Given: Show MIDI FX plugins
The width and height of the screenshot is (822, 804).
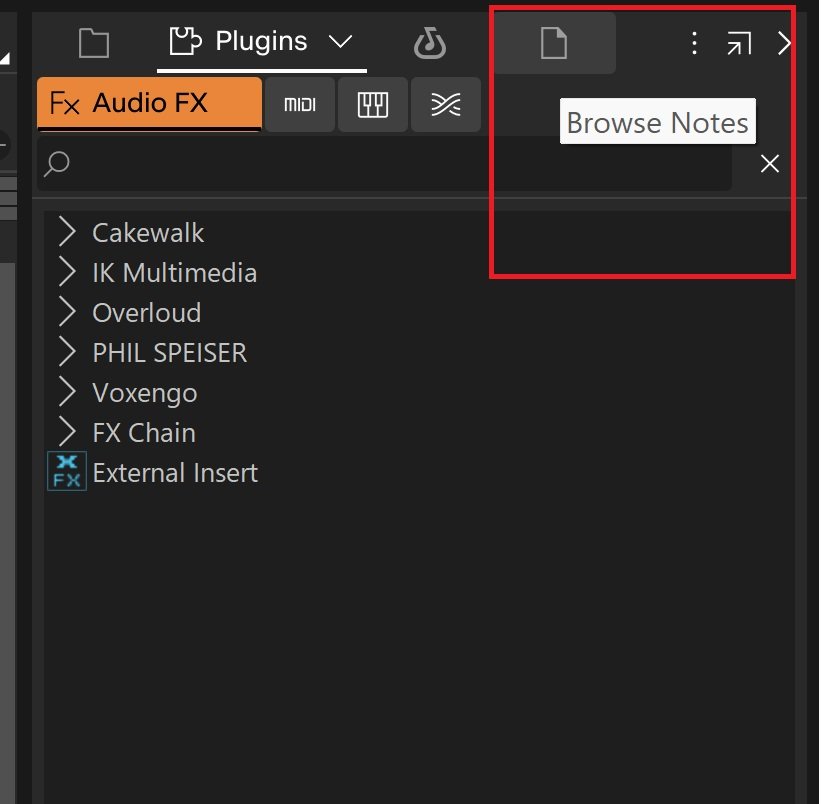Looking at the screenshot, I should coord(300,104).
